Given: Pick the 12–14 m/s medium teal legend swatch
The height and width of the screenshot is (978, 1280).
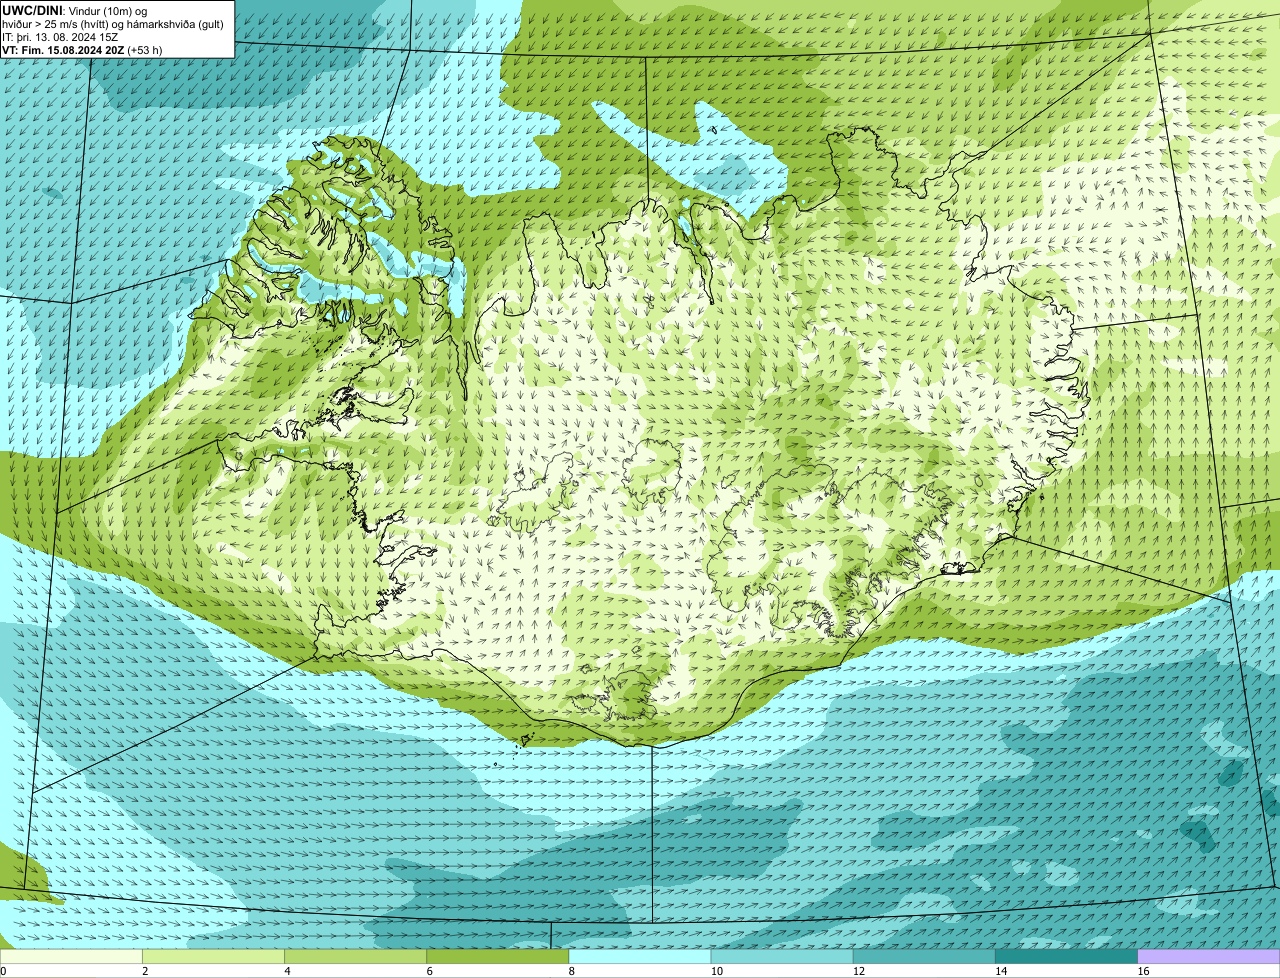Looking at the screenshot, I should coord(925,956).
